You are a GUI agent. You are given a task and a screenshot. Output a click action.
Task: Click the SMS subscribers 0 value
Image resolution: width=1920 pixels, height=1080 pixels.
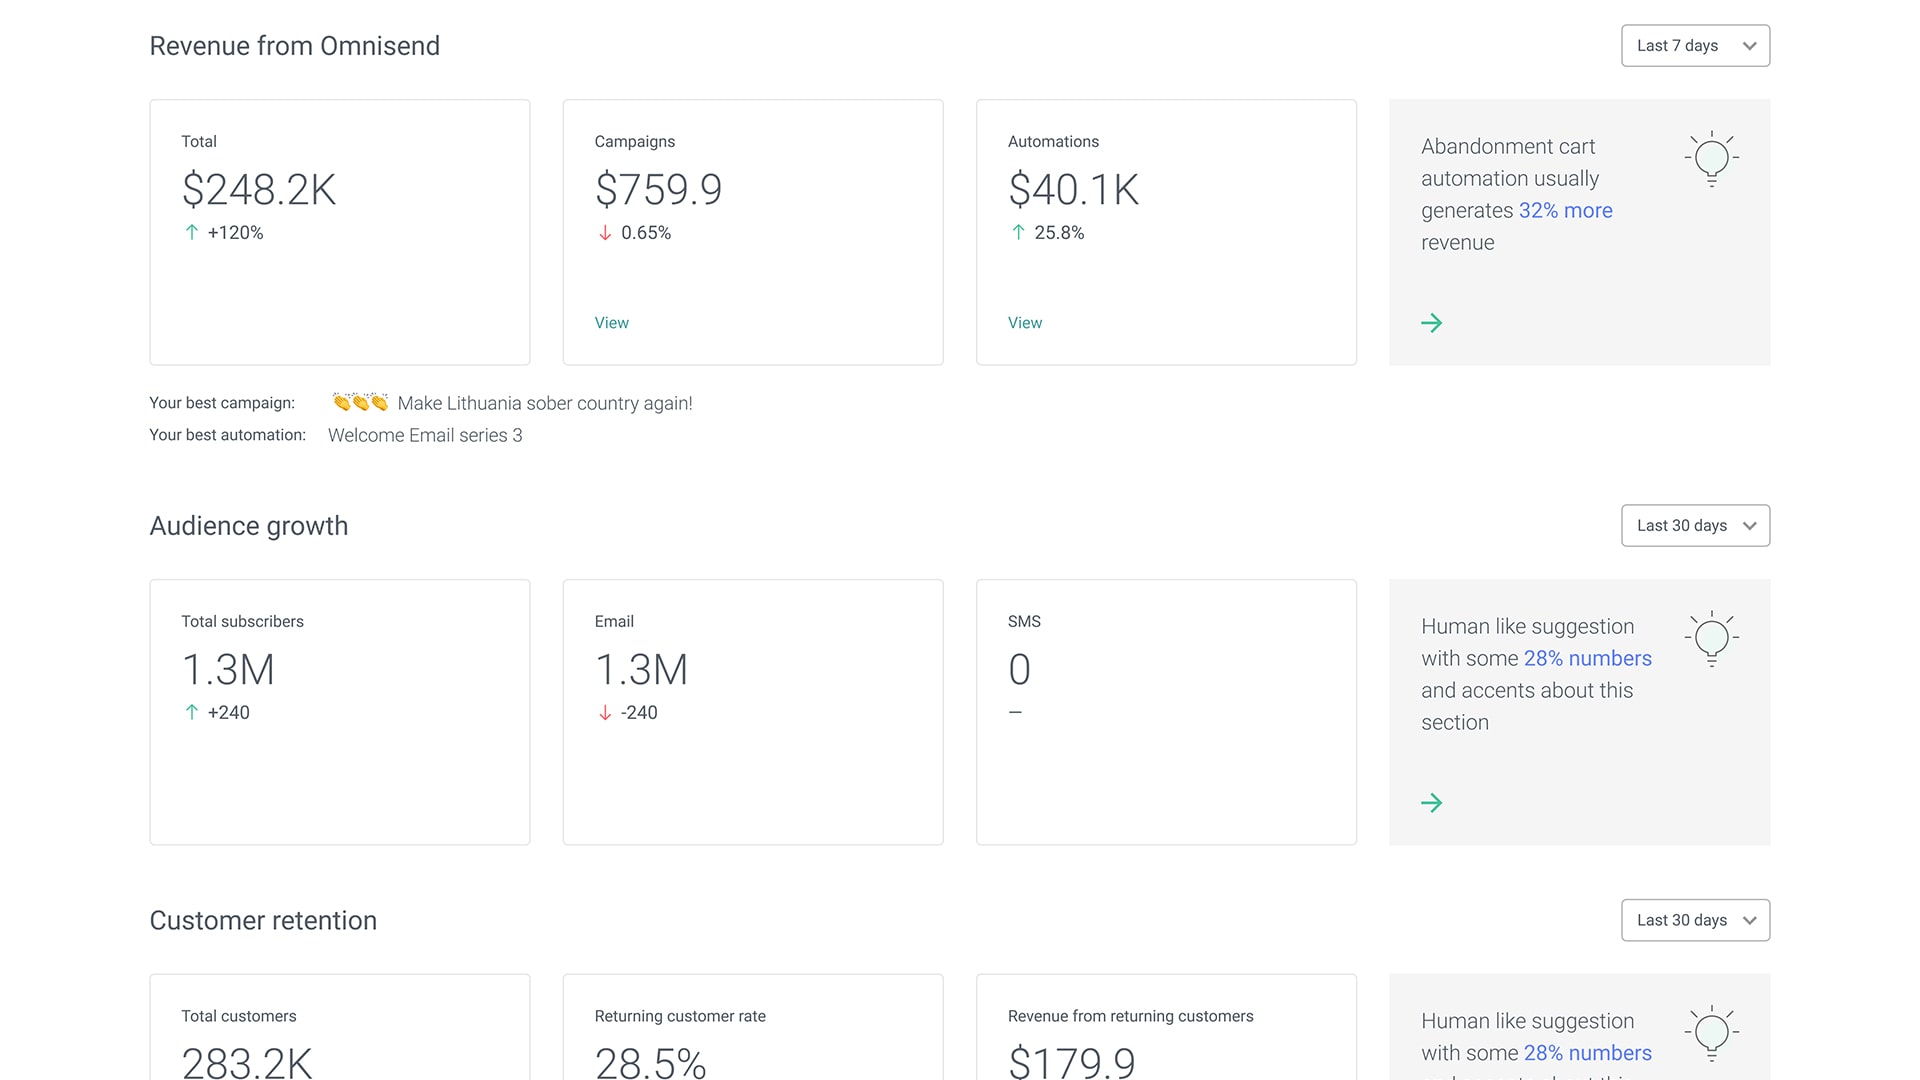click(1019, 669)
